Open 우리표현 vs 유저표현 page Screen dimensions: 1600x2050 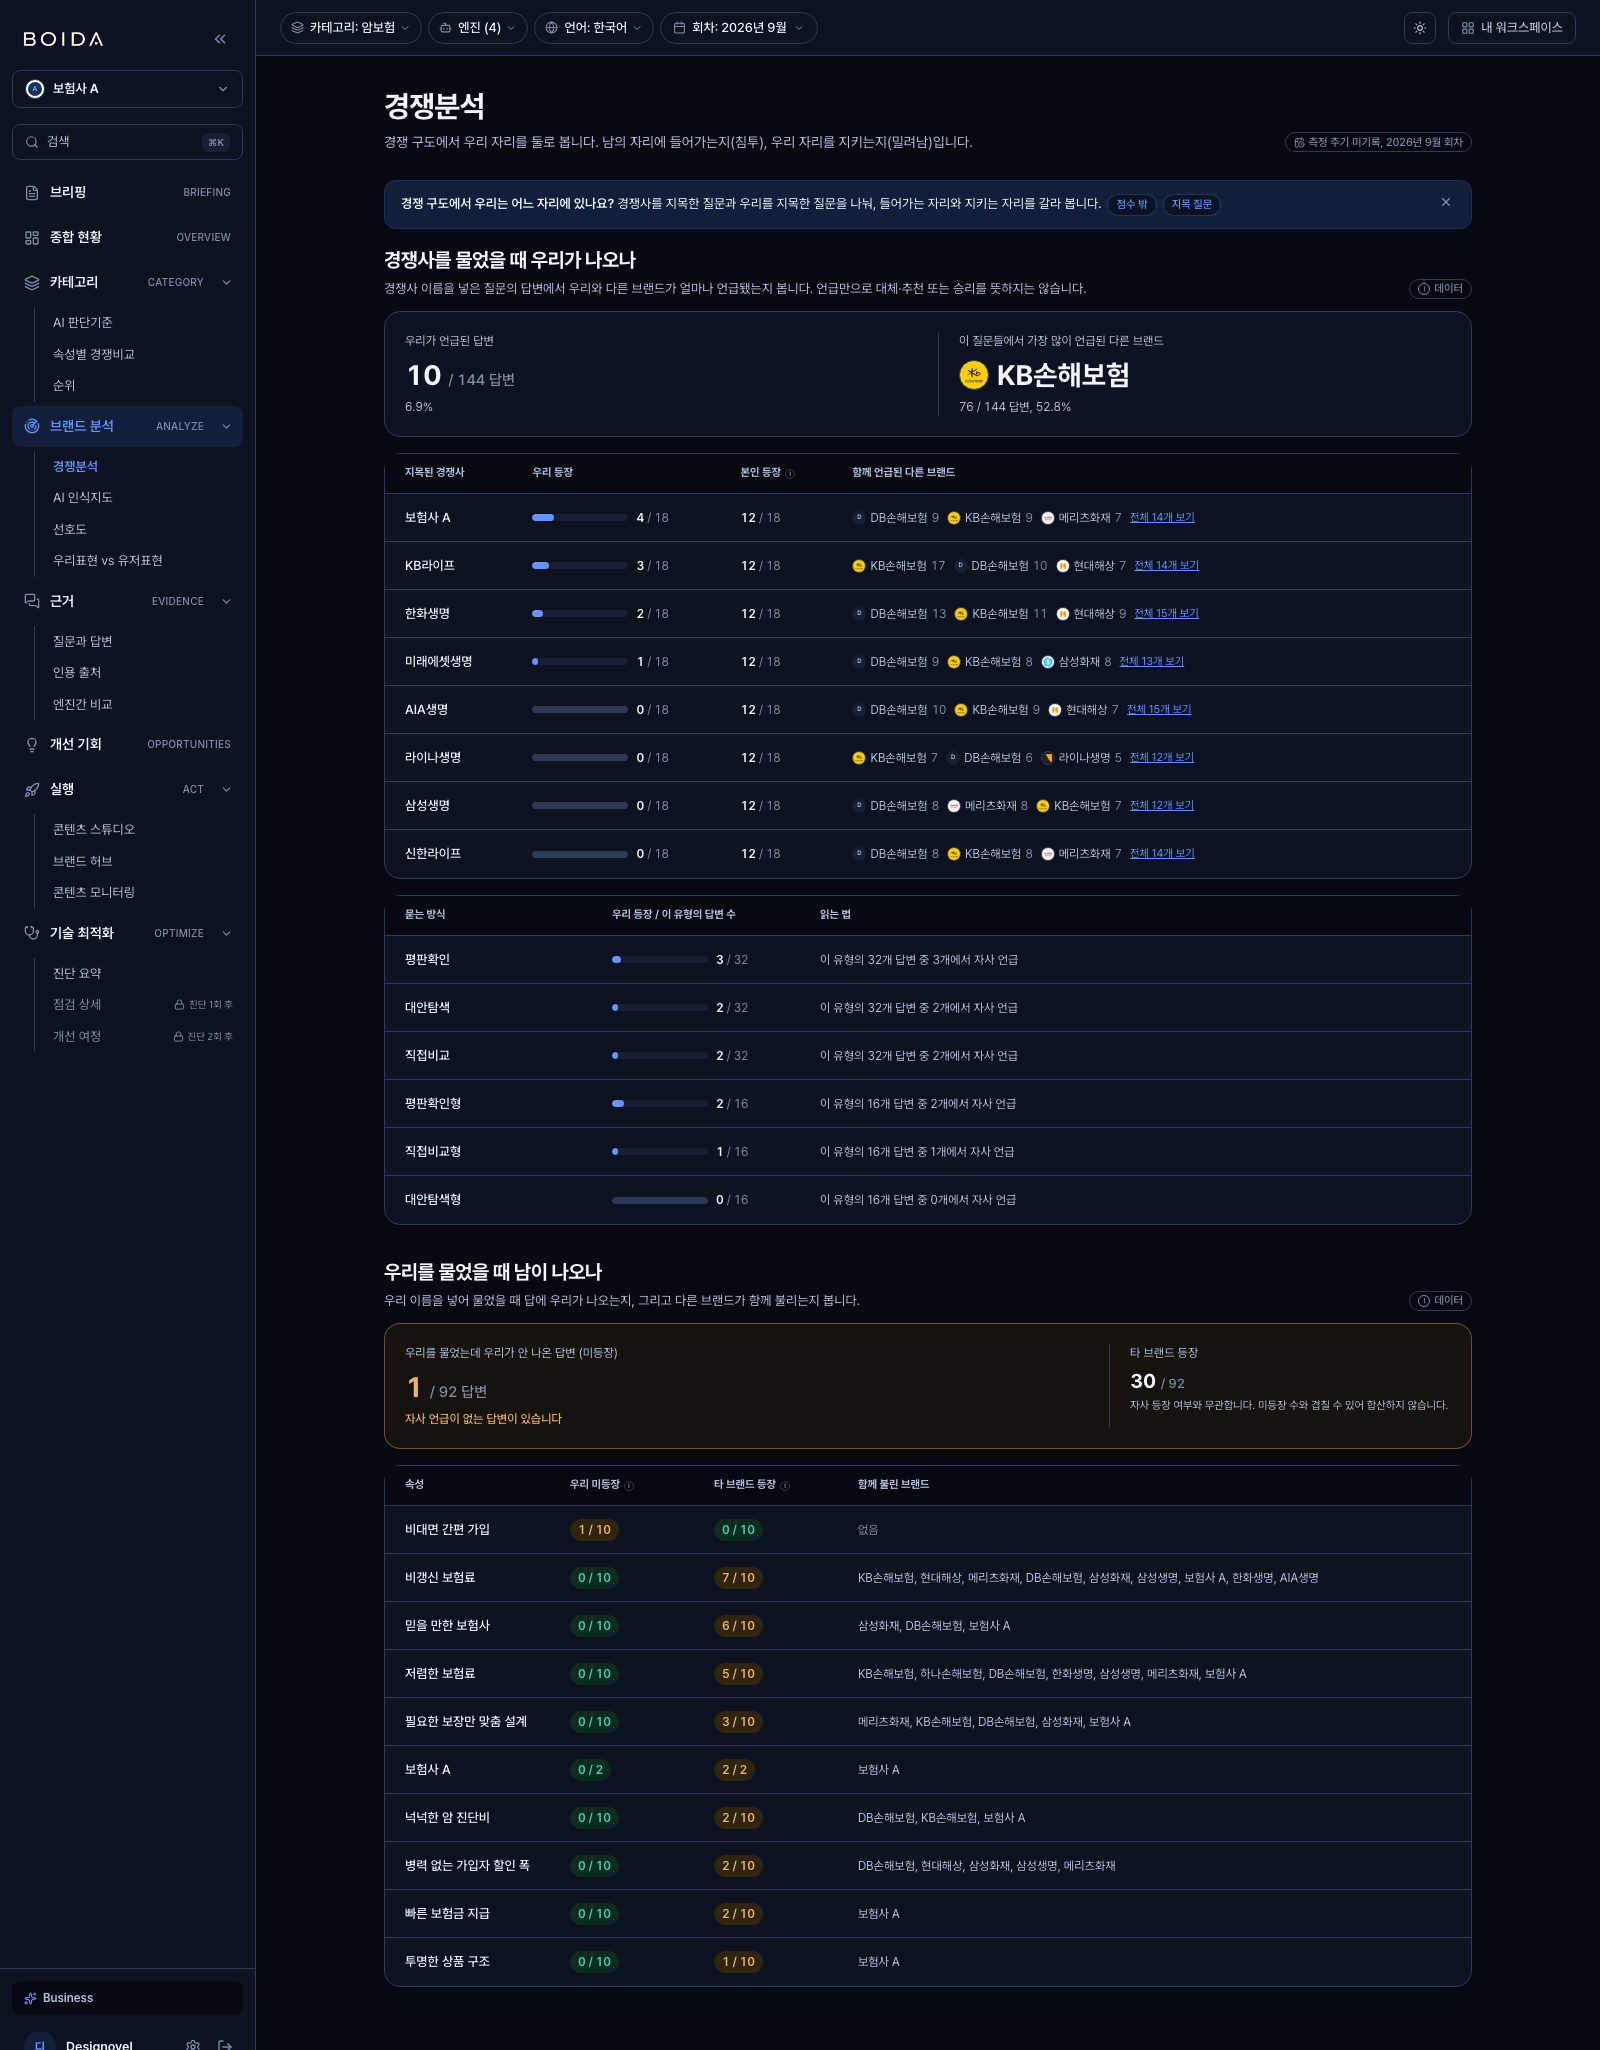click(108, 560)
